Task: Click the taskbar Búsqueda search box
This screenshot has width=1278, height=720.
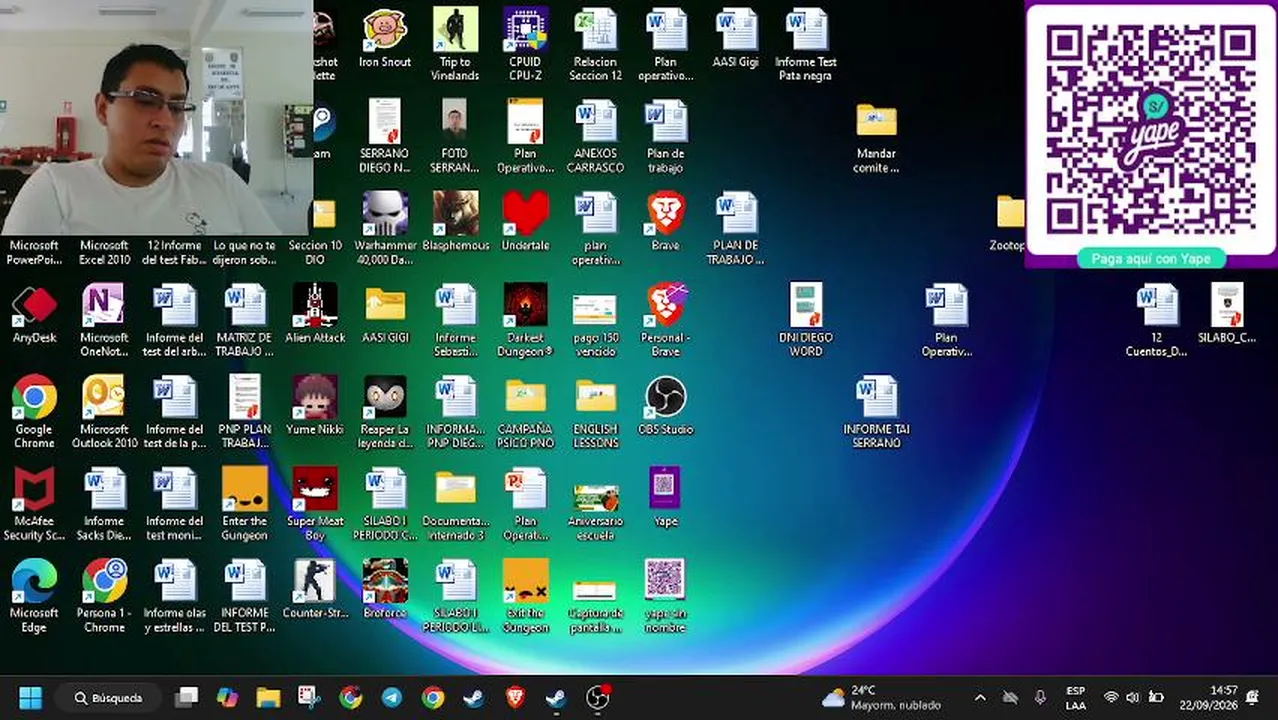Action: coord(108,697)
